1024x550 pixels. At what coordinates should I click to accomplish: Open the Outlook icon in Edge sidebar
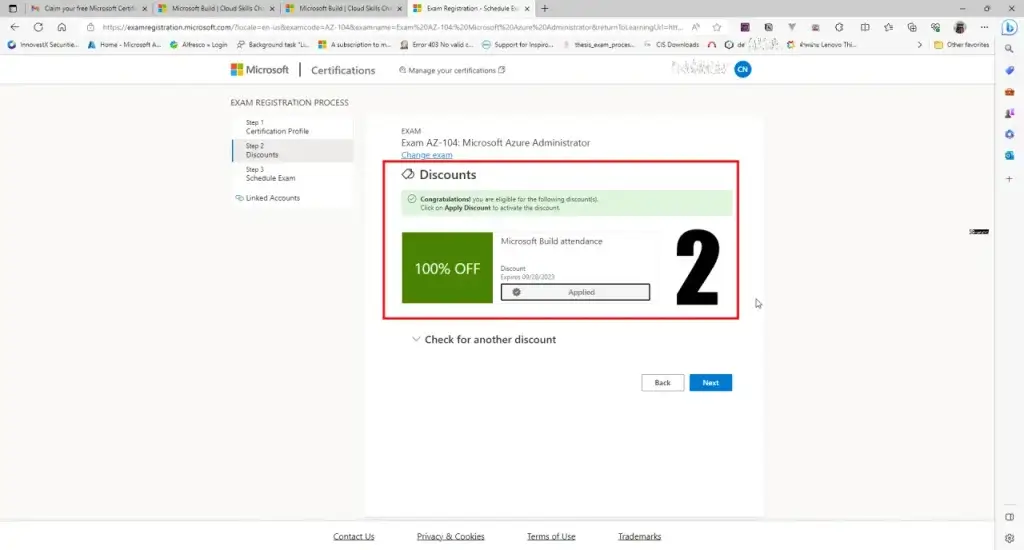point(1009,155)
